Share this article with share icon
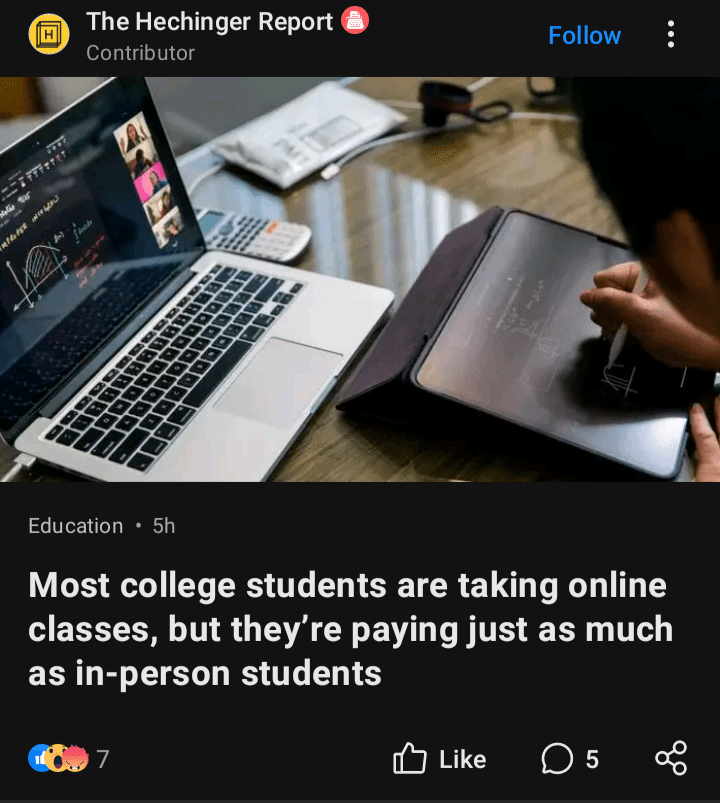The width and height of the screenshot is (720, 803). pos(671,758)
